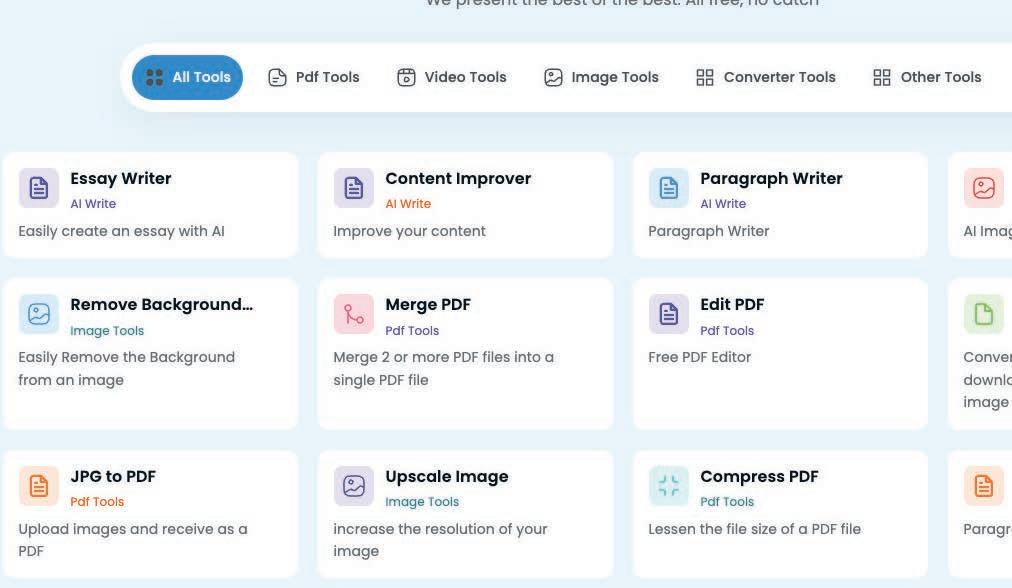Image resolution: width=1012 pixels, height=588 pixels.
Task: Open the Image Tools tab
Action: (602, 77)
